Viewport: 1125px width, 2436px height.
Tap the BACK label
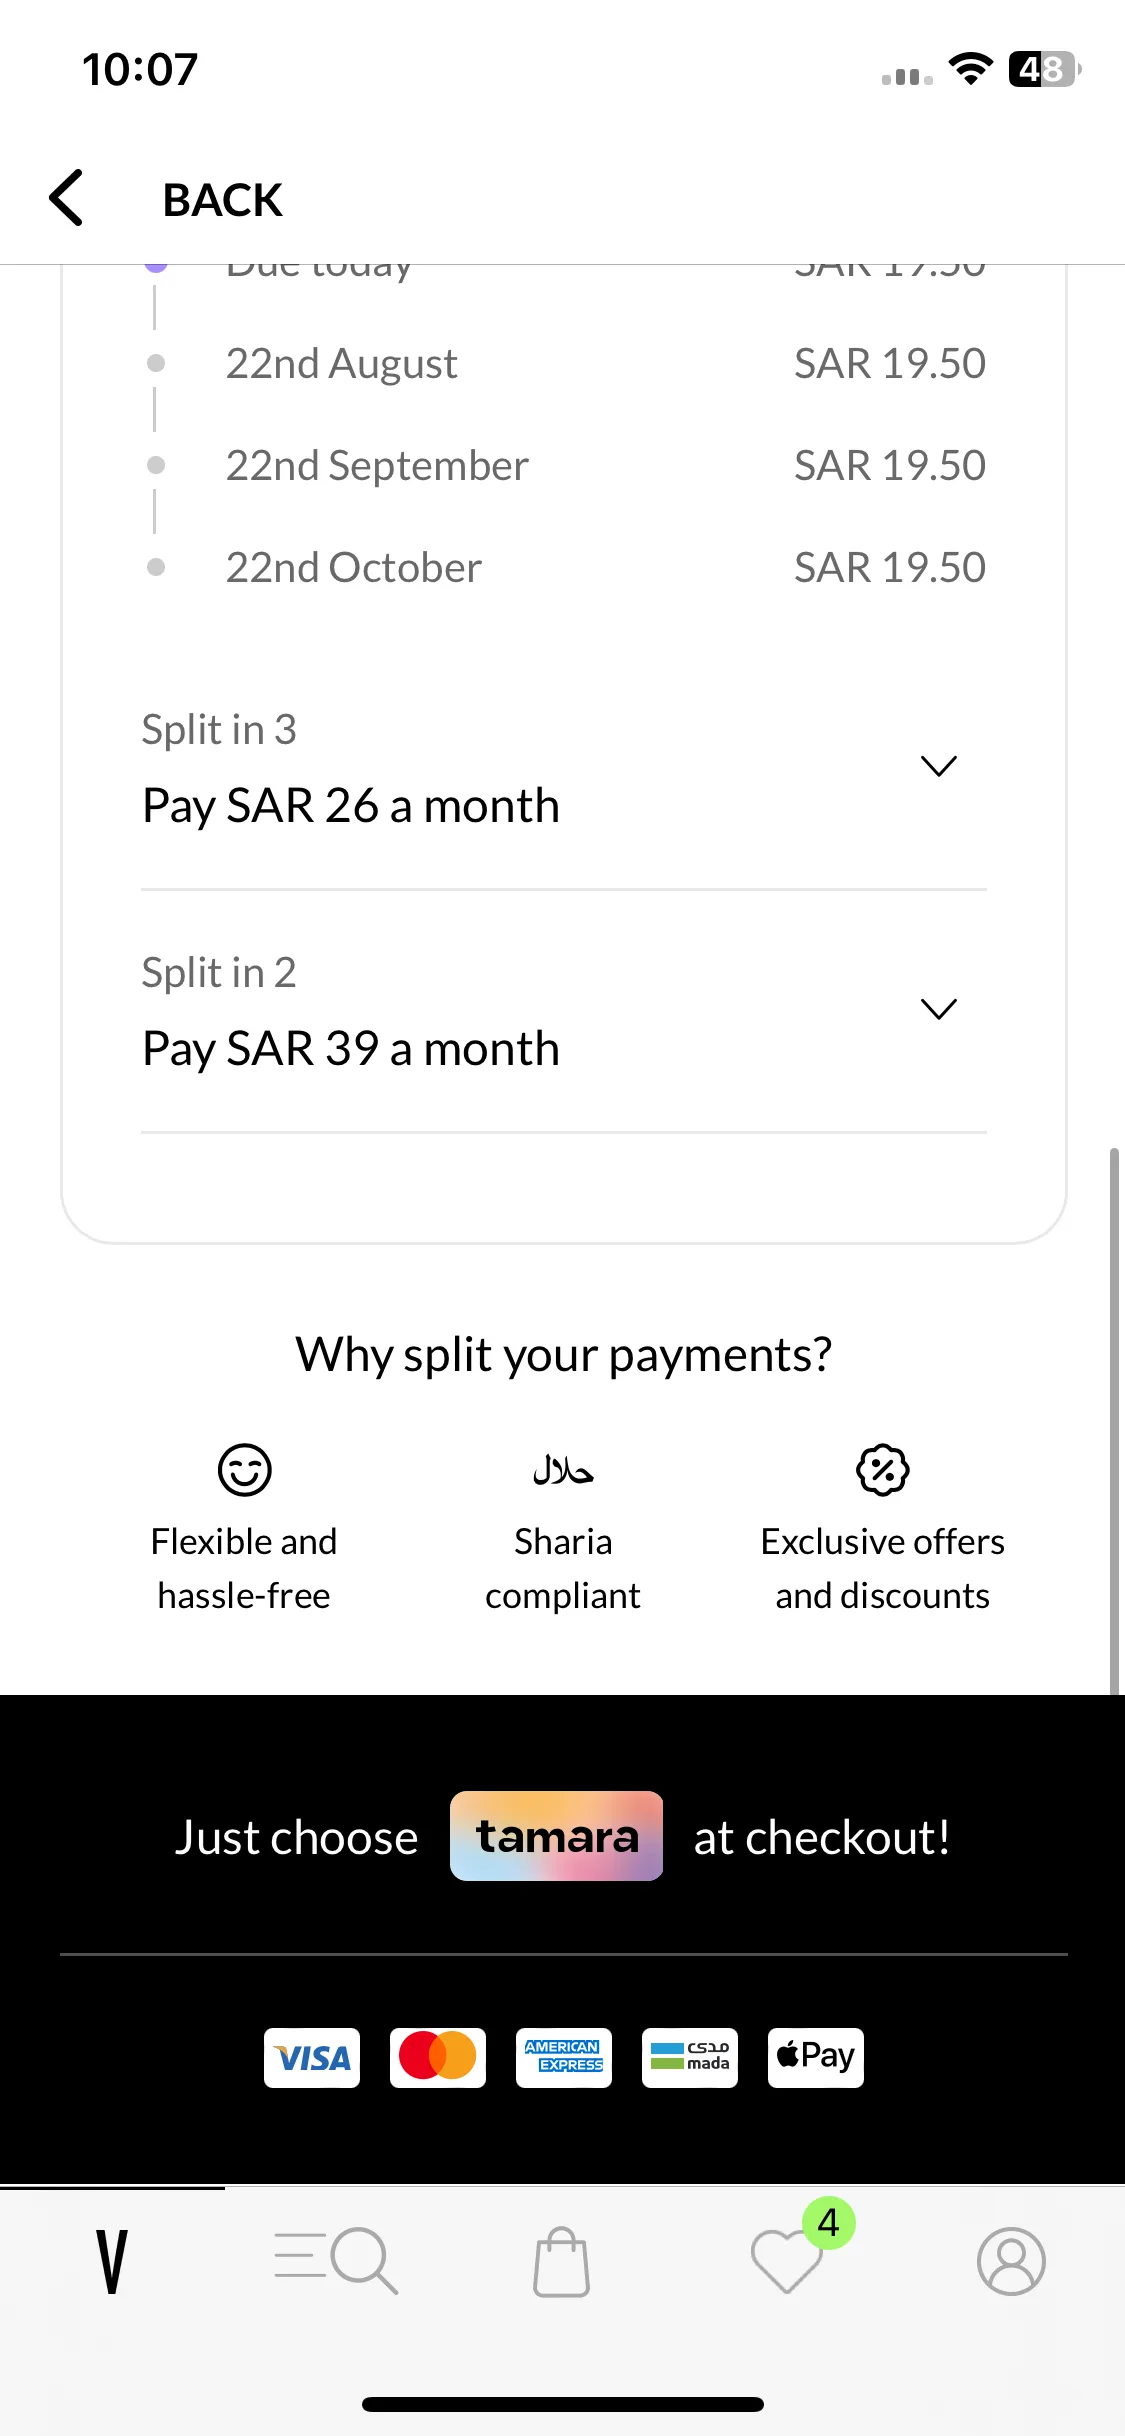[222, 200]
